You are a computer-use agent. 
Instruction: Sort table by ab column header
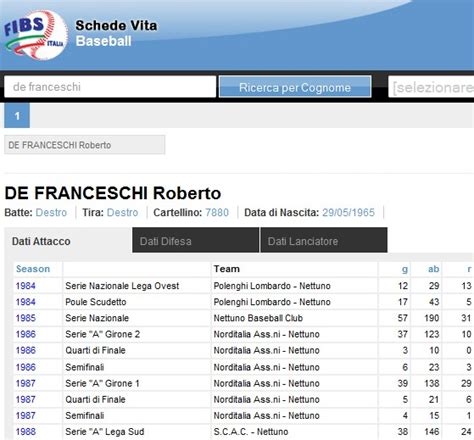tap(433, 269)
